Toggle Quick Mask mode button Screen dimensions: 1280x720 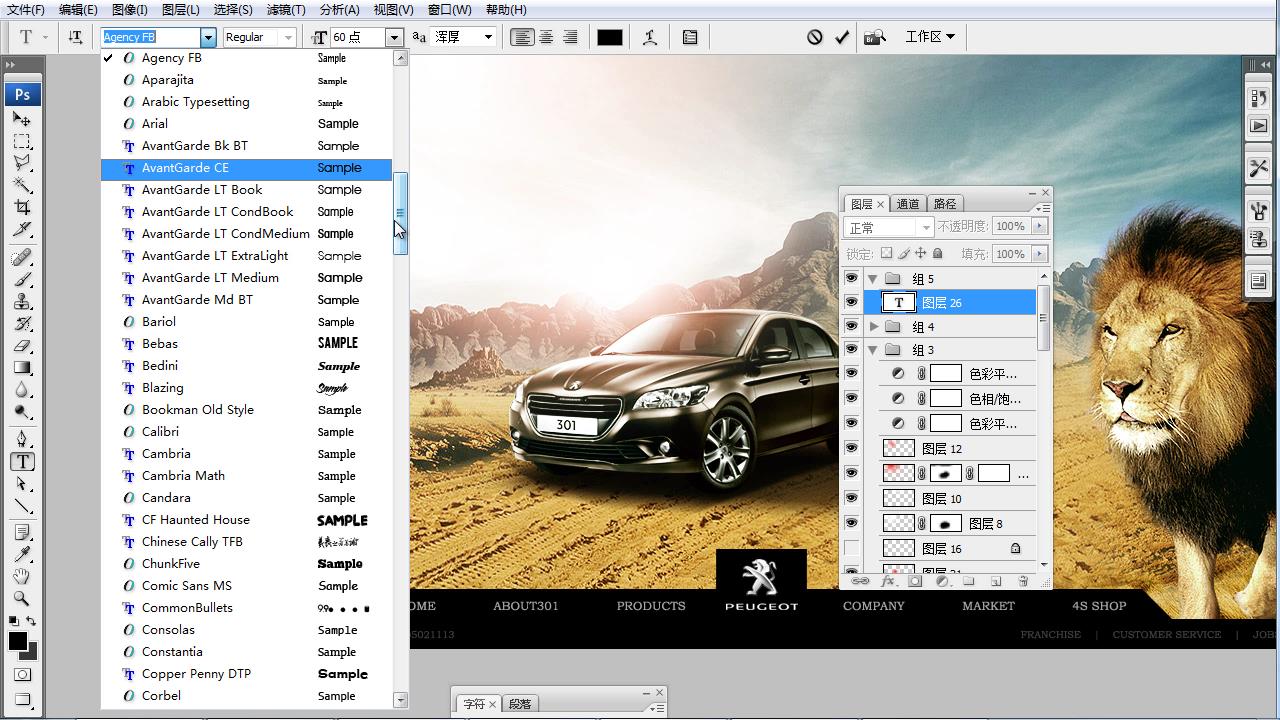pyautogui.click(x=22, y=676)
